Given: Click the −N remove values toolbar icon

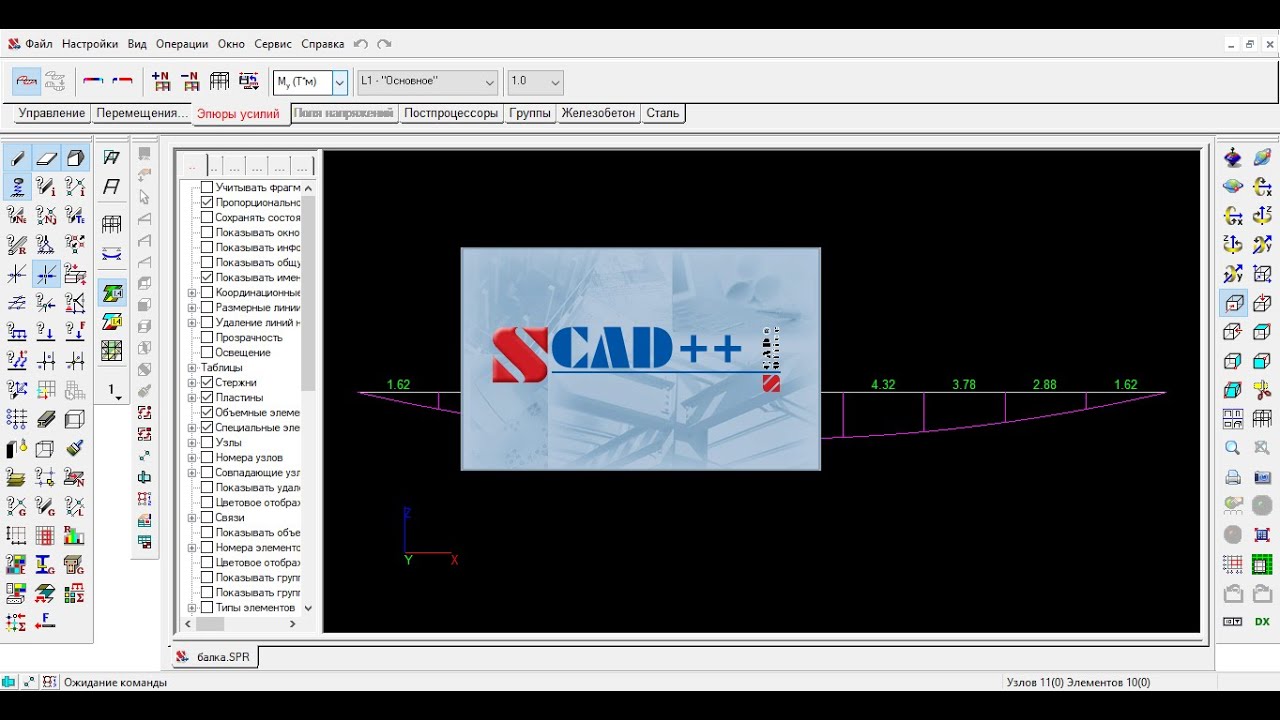Looking at the screenshot, I should point(190,81).
